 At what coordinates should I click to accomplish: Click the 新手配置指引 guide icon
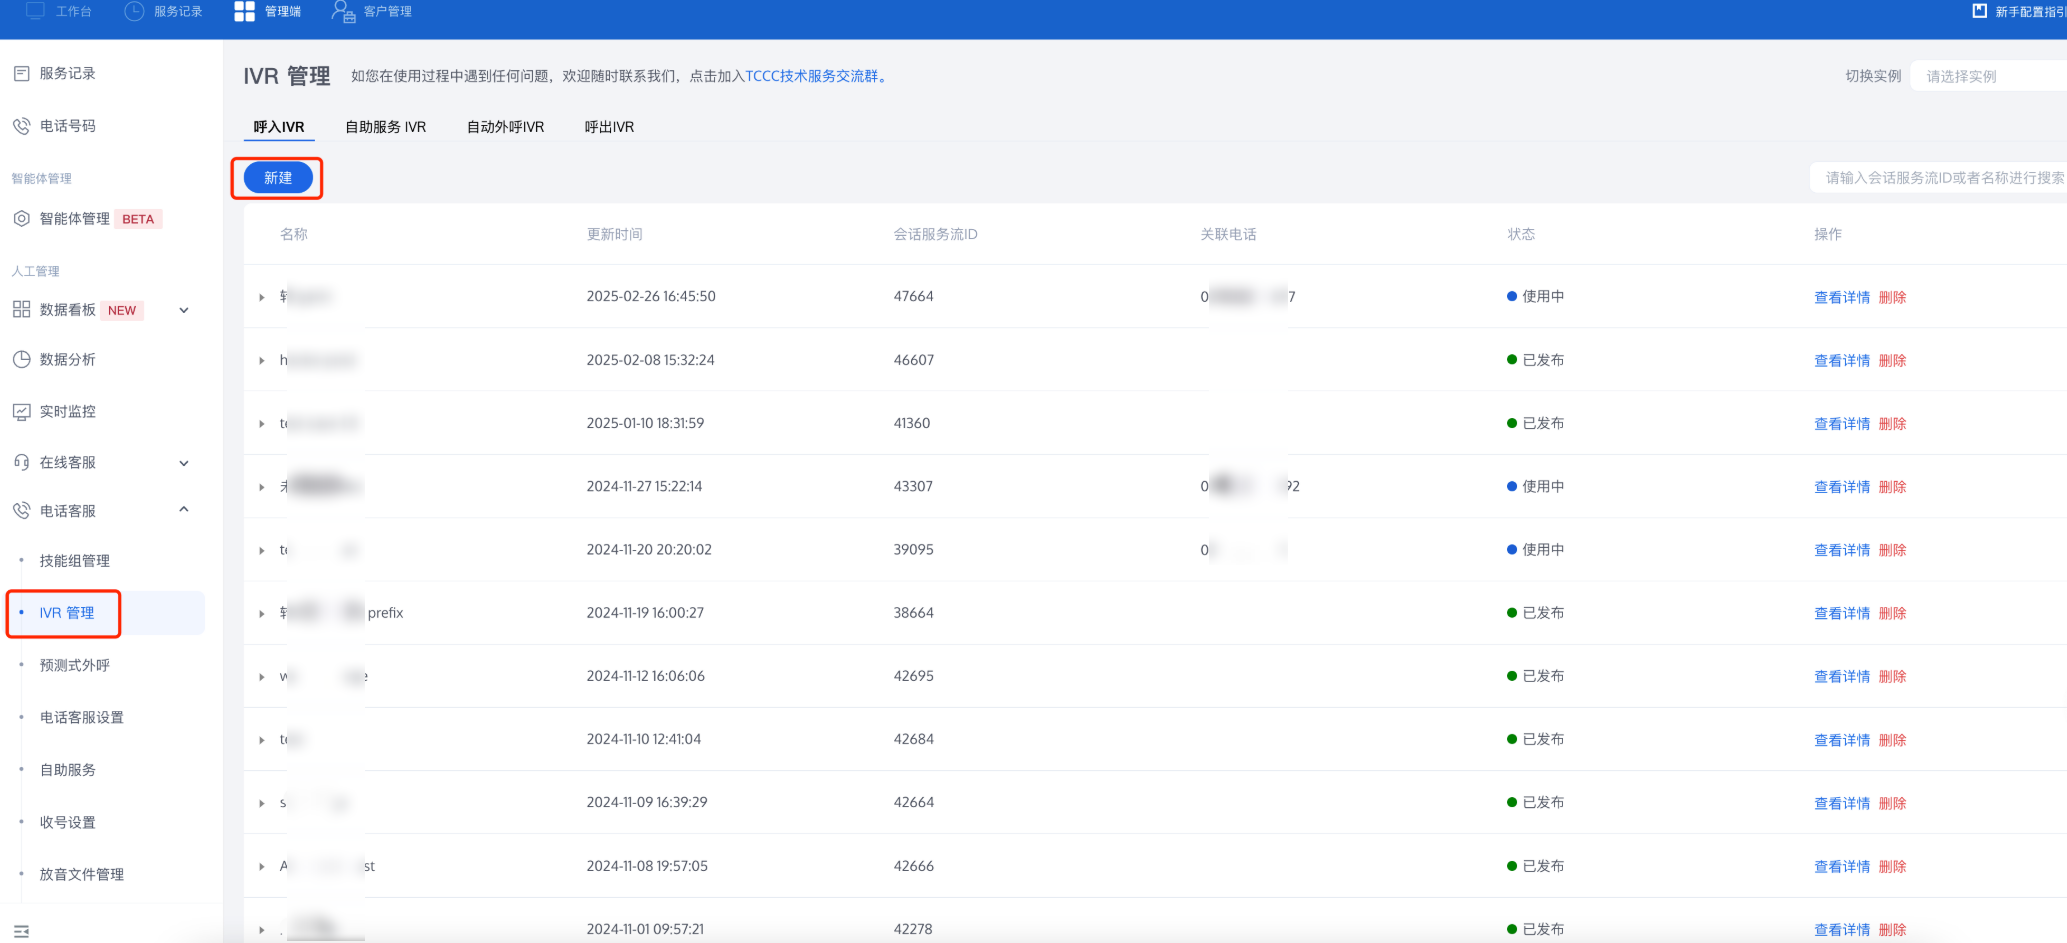point(1979,11)
